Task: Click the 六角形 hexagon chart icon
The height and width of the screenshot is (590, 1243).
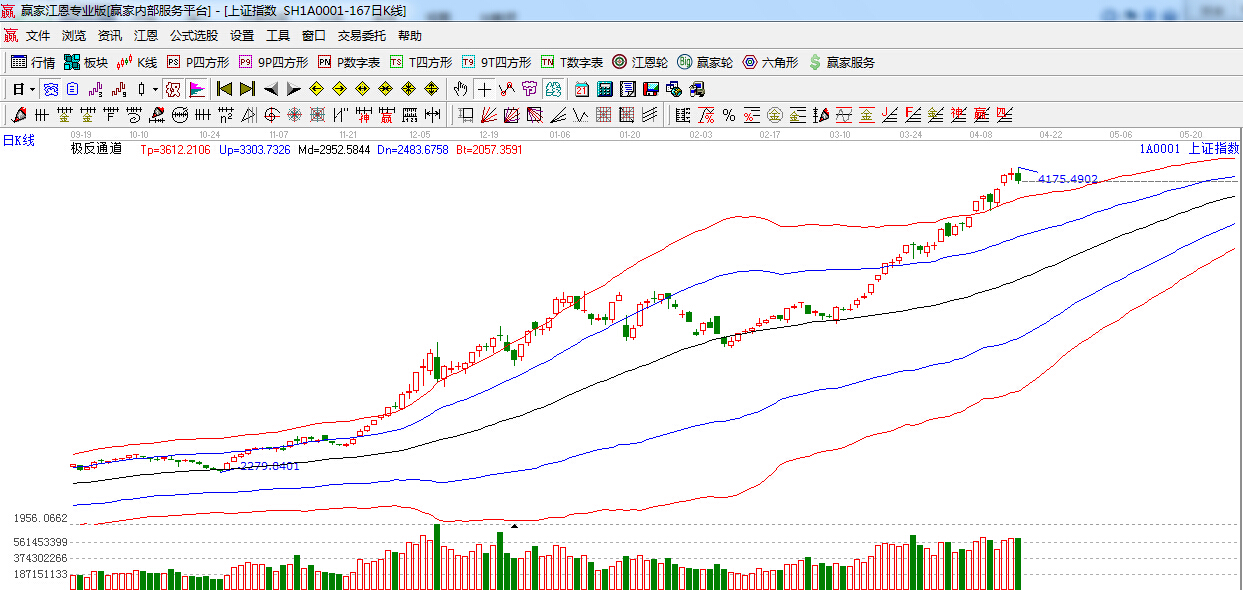Action: coord(770,62)
